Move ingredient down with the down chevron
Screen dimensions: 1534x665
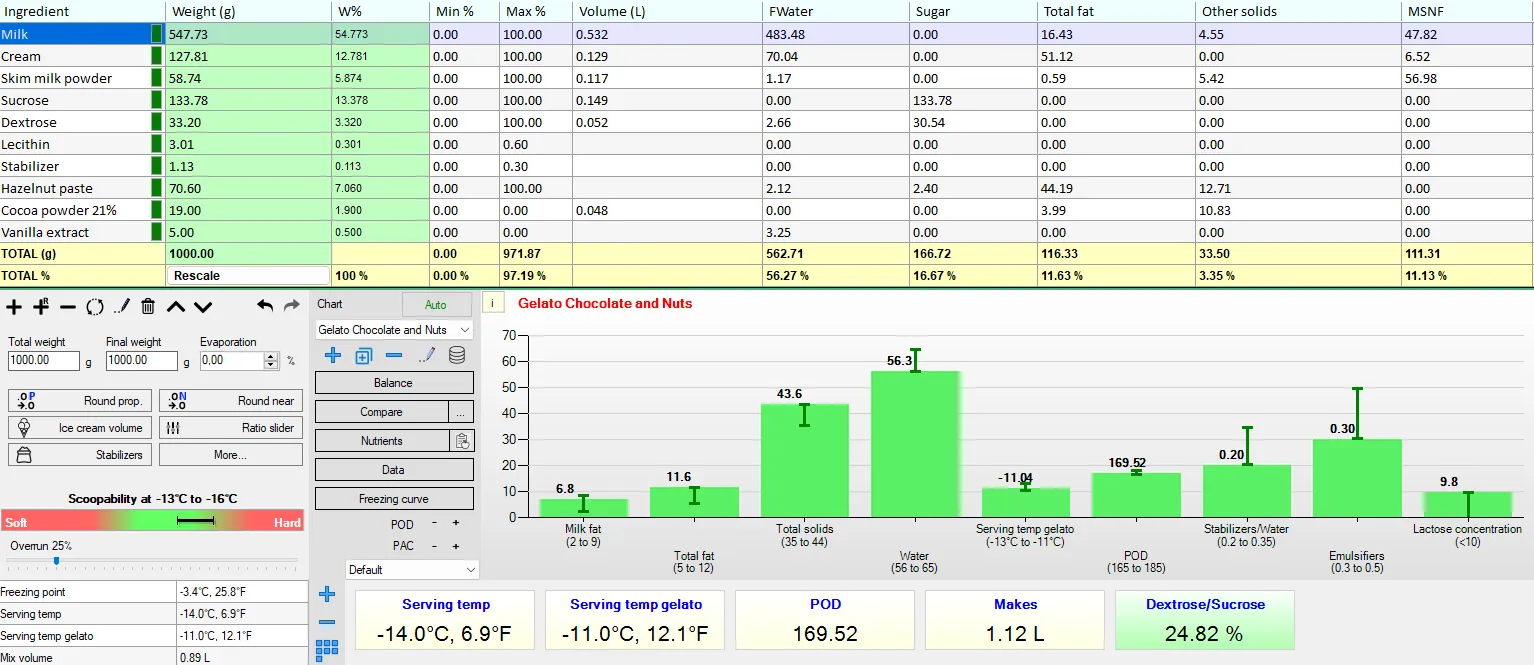point(203,307)
